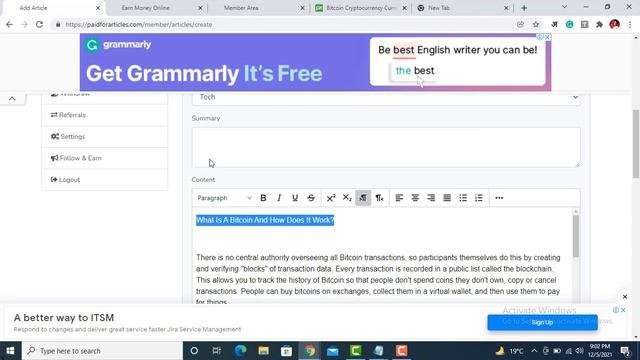Insert a bulleted list
640x360 pixels.
(463, 198)
